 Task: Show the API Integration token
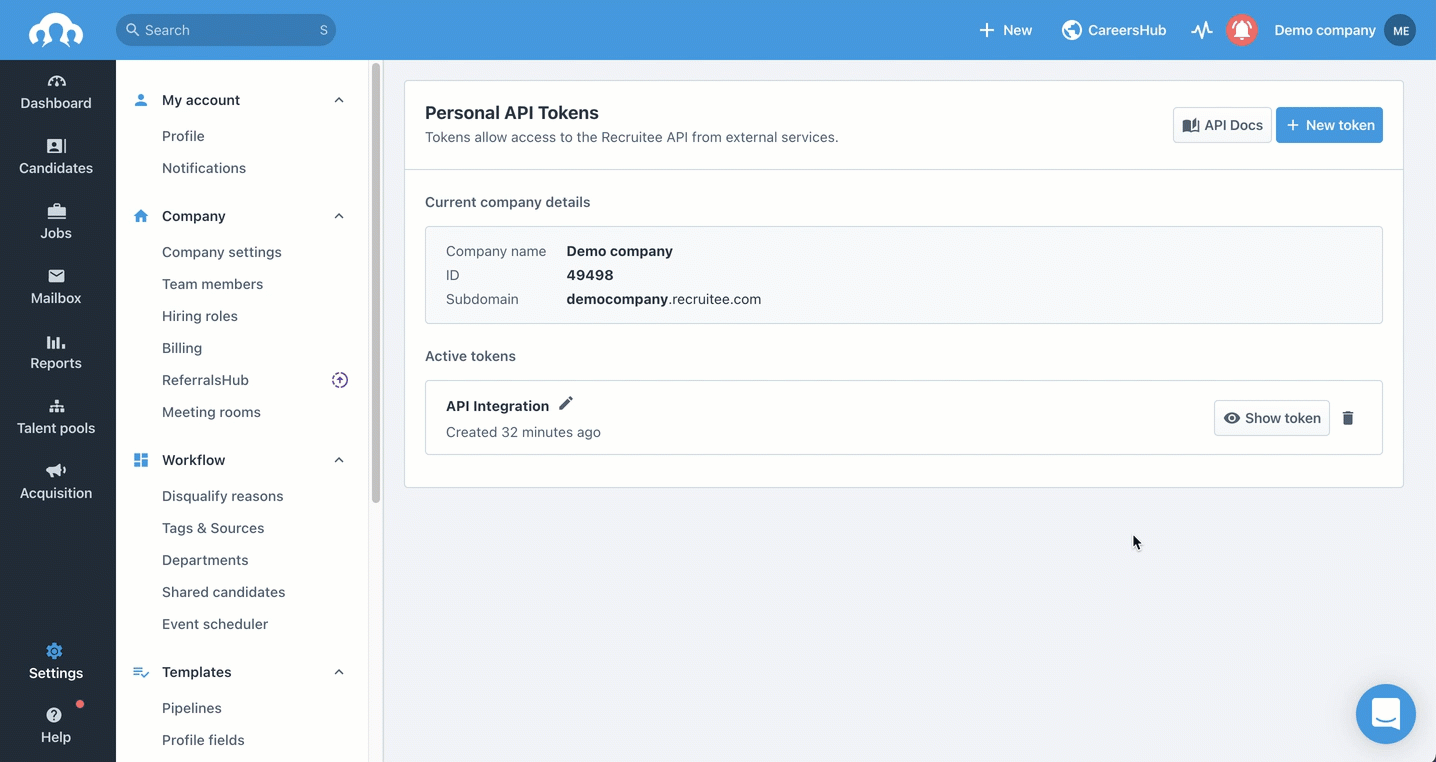1271,418
